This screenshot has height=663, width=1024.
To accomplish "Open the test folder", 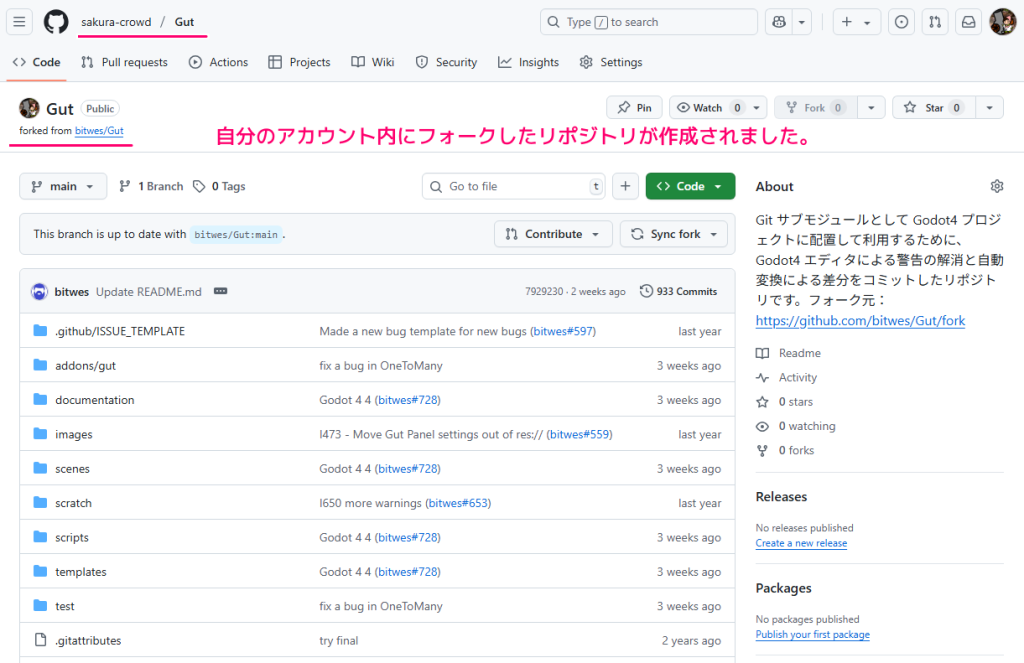I will click(x=65, y=606).
